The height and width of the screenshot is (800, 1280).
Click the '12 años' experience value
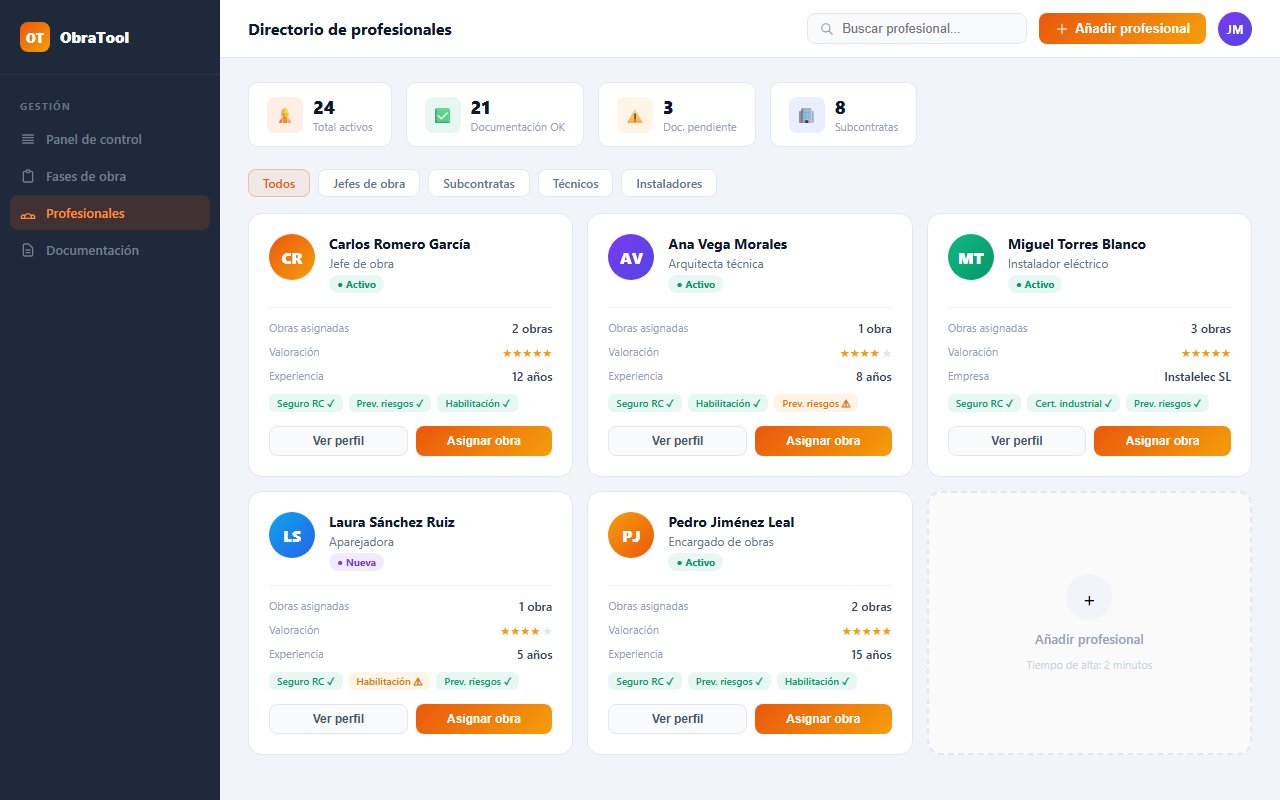pyautogui.click(x=532, y=377)
